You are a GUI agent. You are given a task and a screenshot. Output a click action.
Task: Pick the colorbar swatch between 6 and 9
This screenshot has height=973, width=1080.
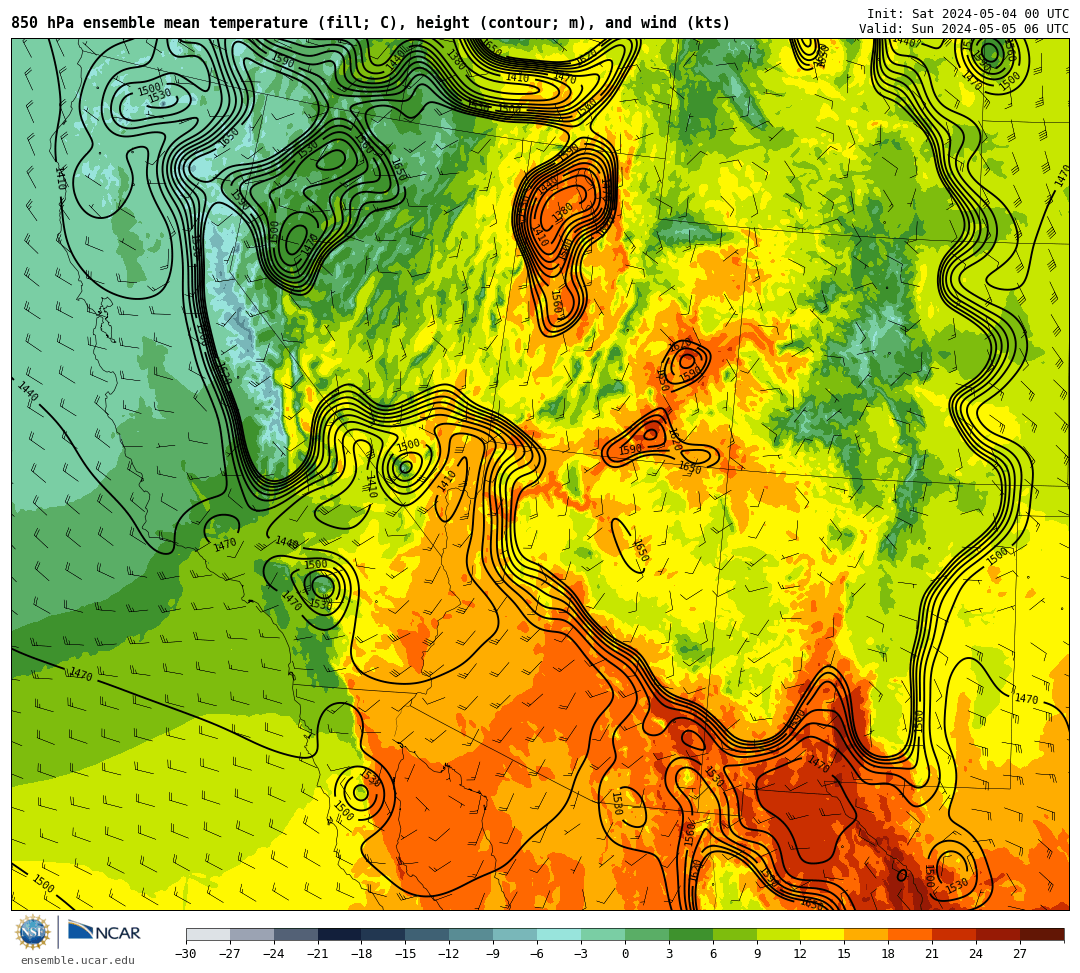[x=735, y=934]
